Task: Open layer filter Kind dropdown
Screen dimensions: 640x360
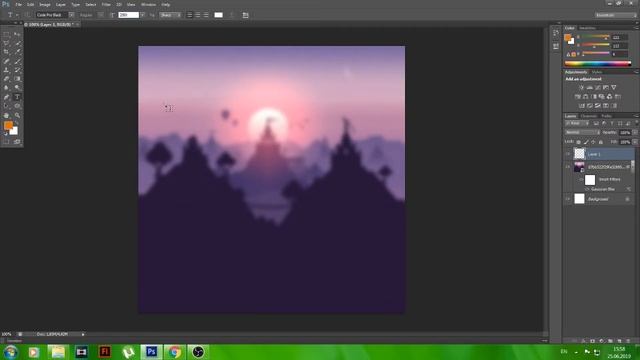Action: pos(577,123)
